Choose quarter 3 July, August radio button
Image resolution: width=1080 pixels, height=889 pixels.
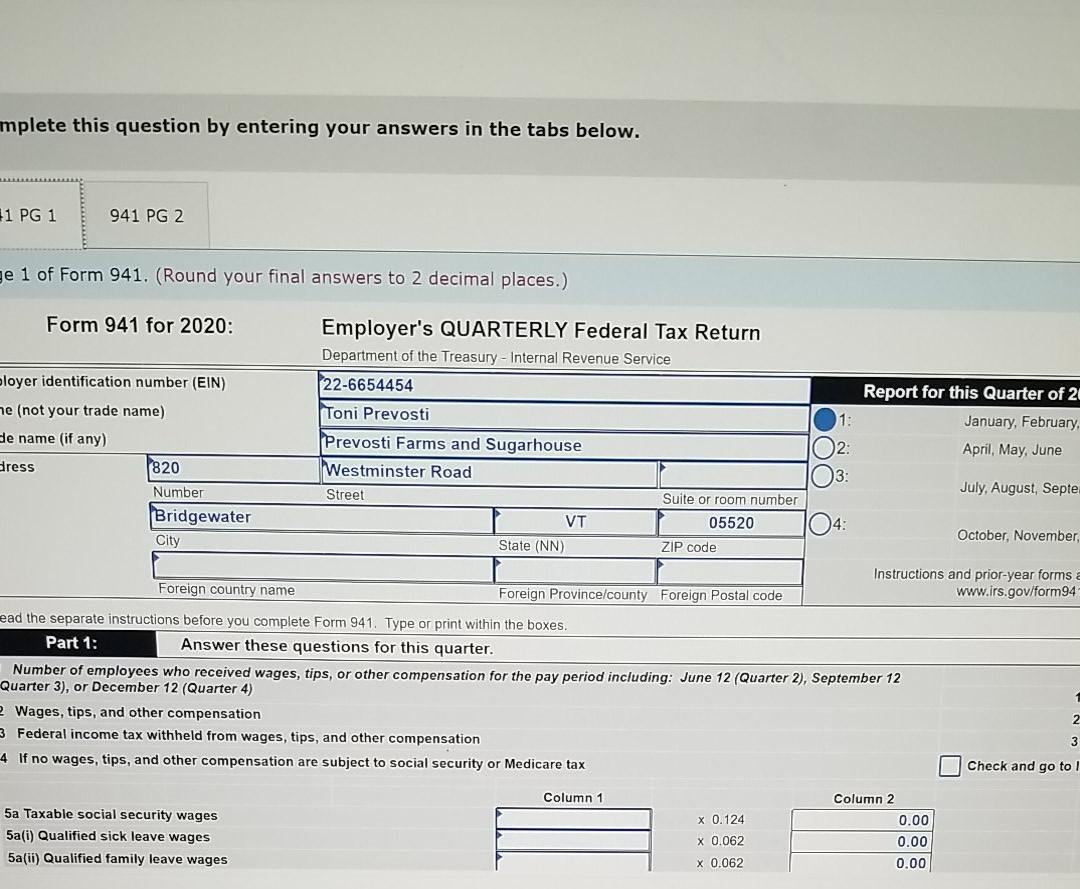pos(823,476)
